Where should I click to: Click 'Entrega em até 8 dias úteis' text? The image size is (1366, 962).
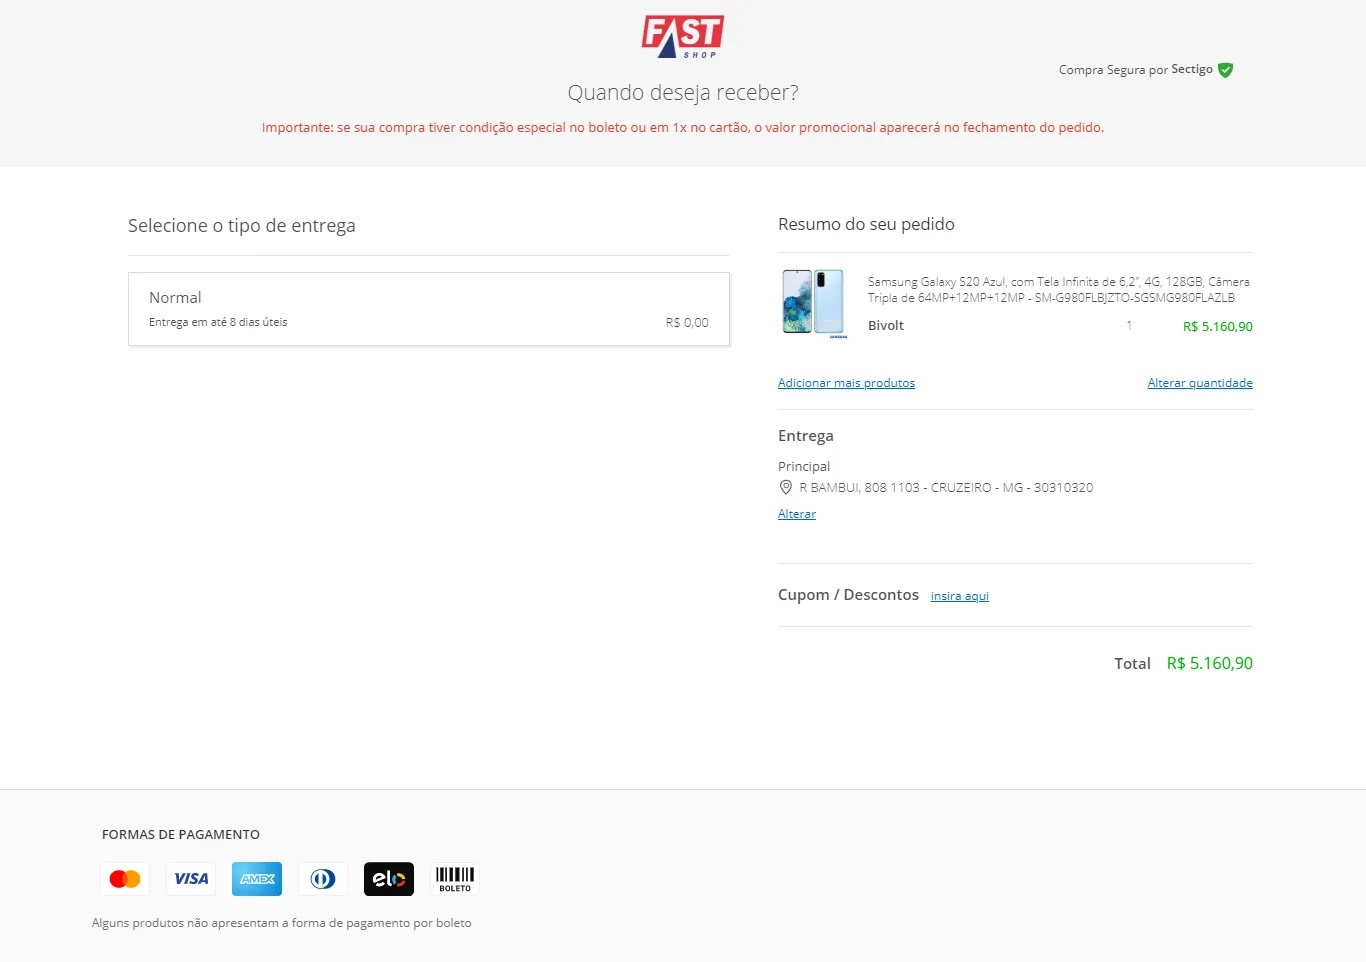[218, 322]
